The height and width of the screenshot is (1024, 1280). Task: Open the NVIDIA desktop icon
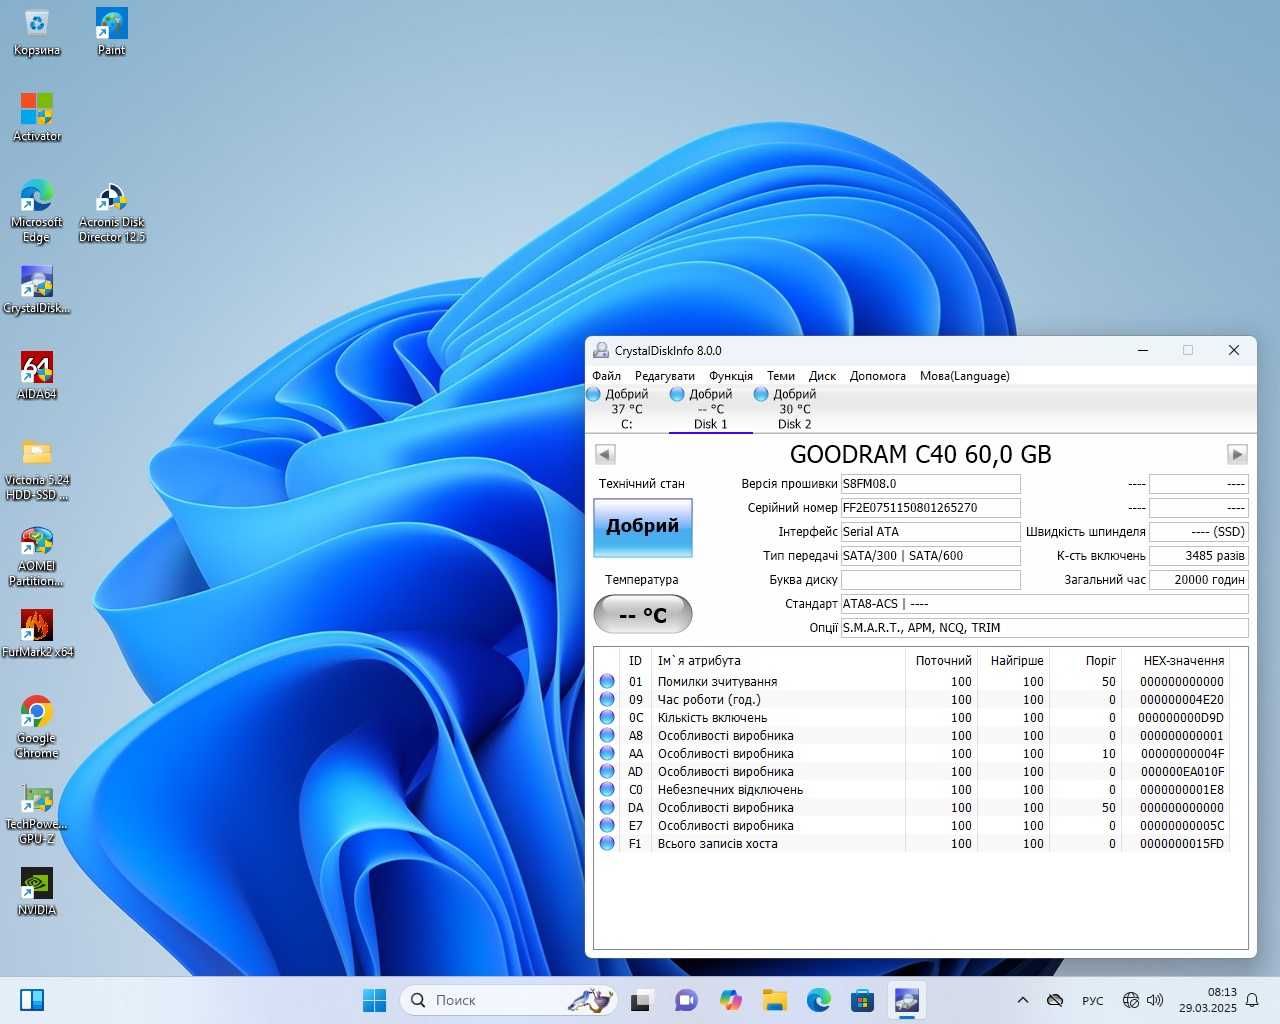click(37, 892)
